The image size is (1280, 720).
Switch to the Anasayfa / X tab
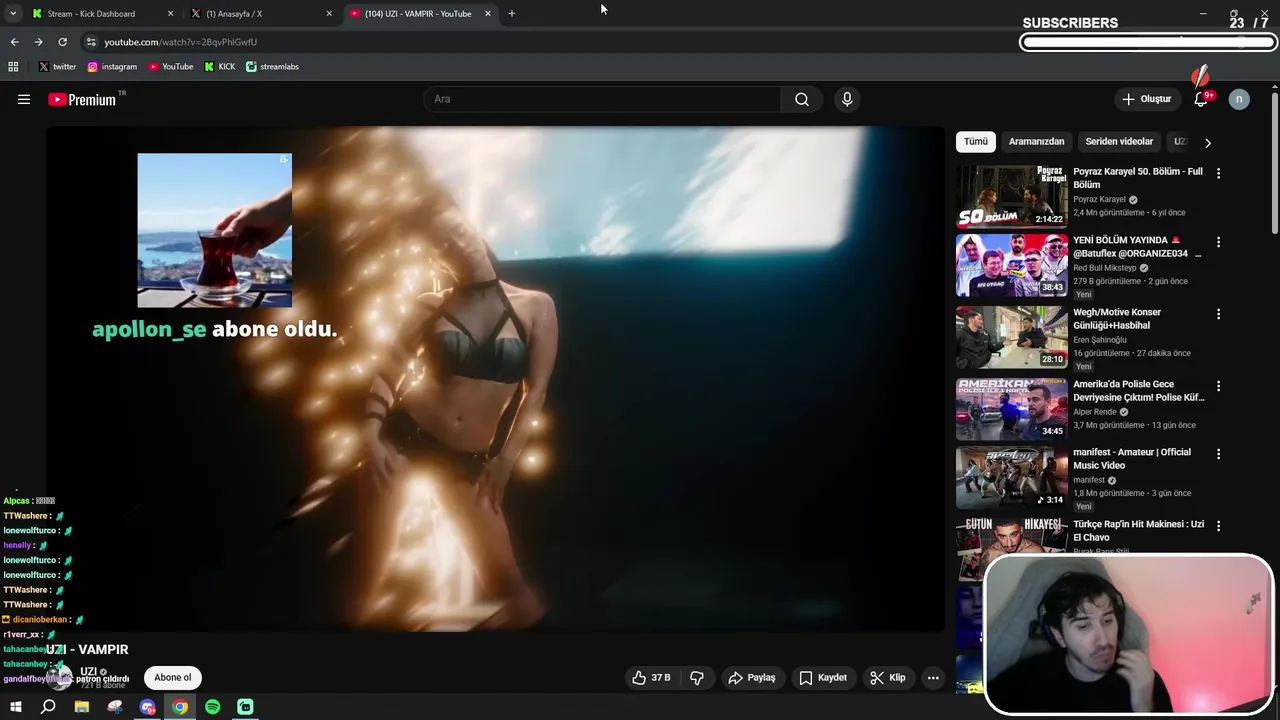[x=262, y=14]
